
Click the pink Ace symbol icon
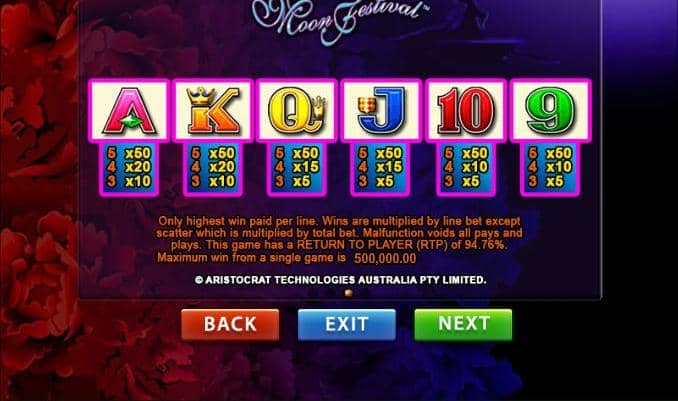click(129, 110)
